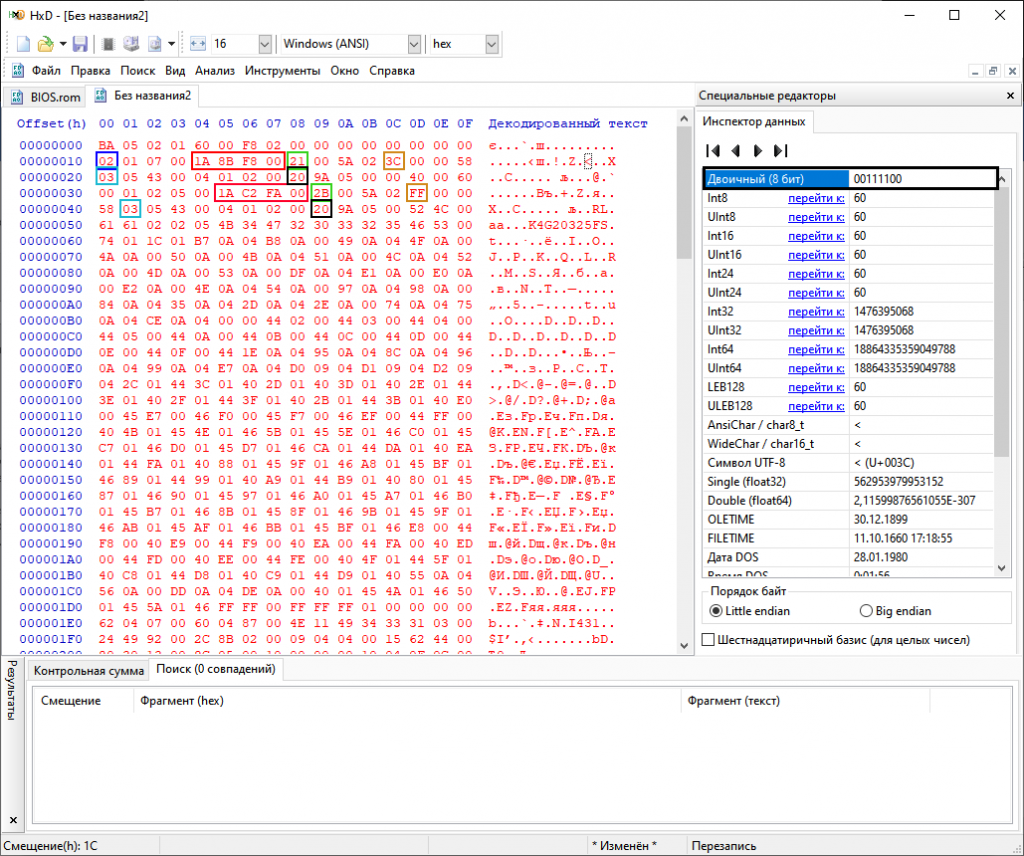Click the Open disk image toolbar icon
Screen dimensions: 1024x856
(155, 44)
